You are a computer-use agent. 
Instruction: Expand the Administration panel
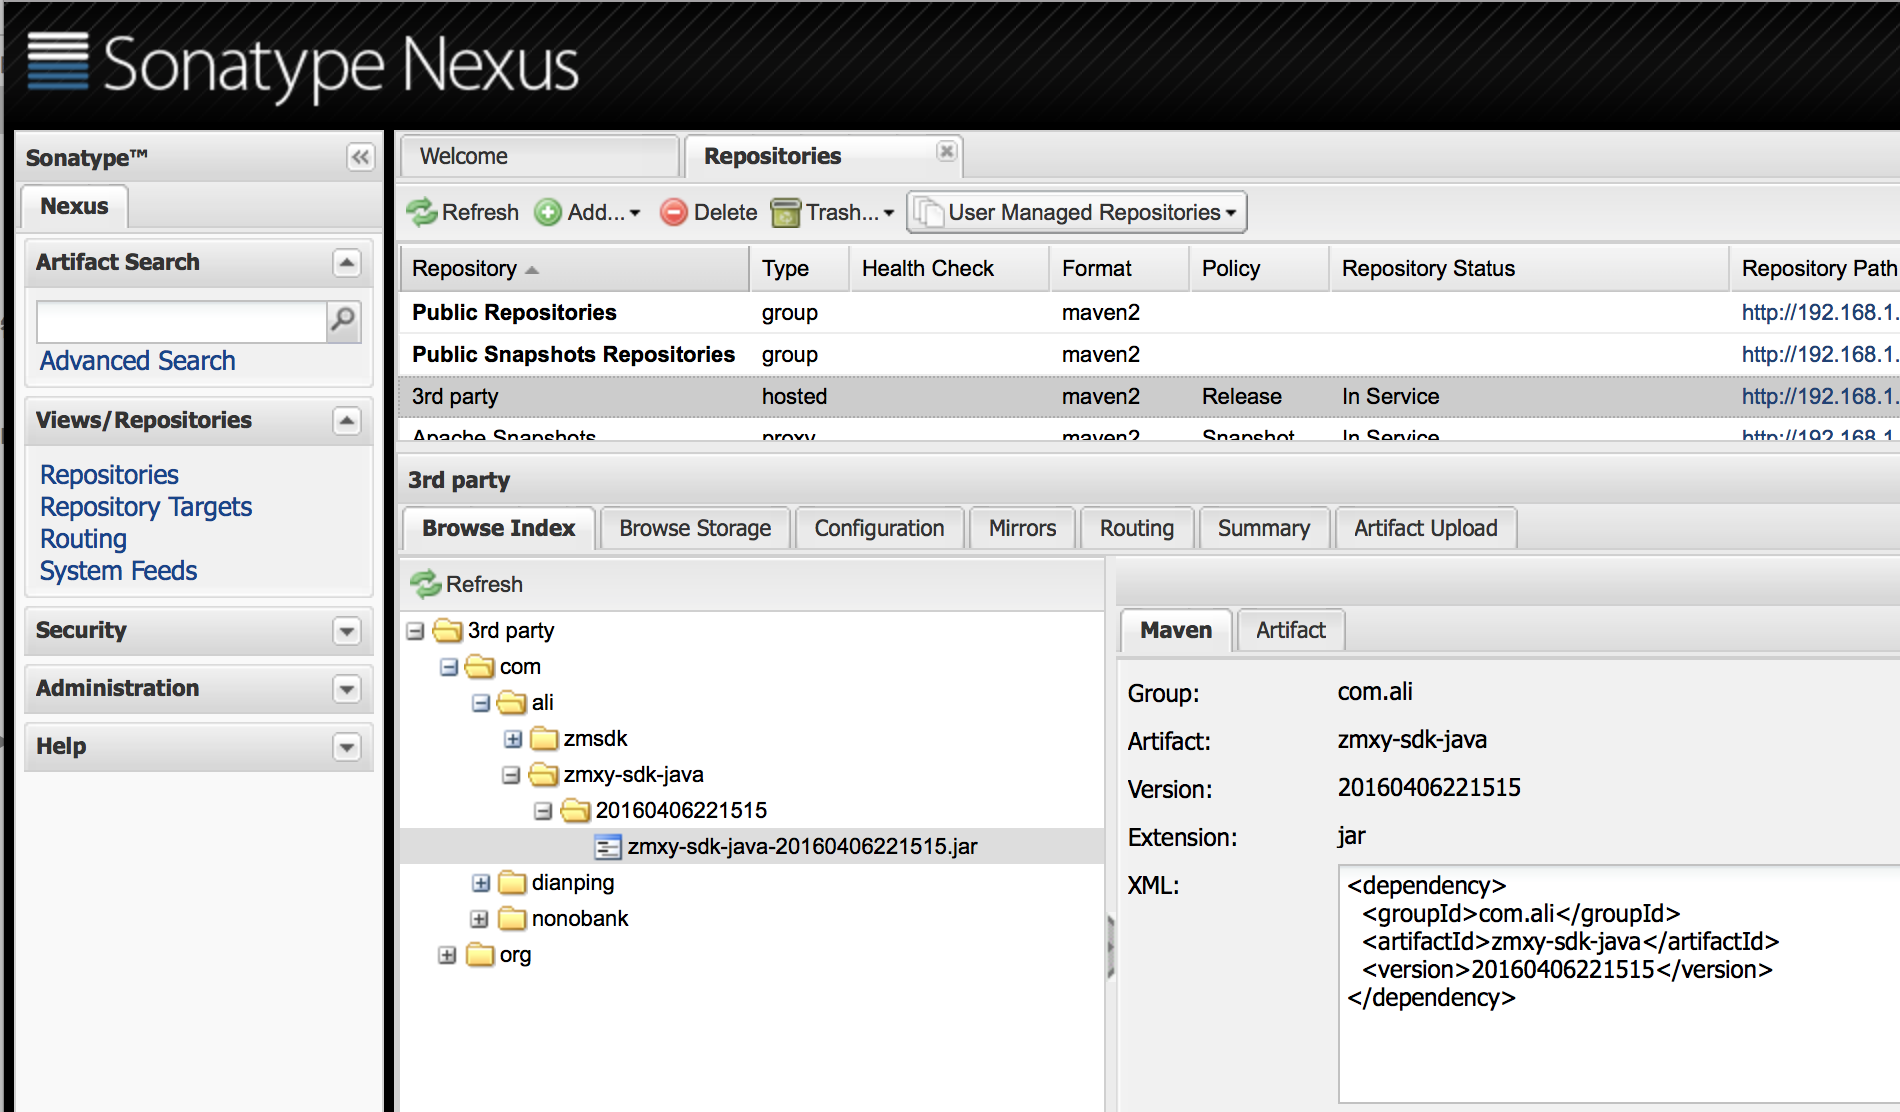pos(346,689)
